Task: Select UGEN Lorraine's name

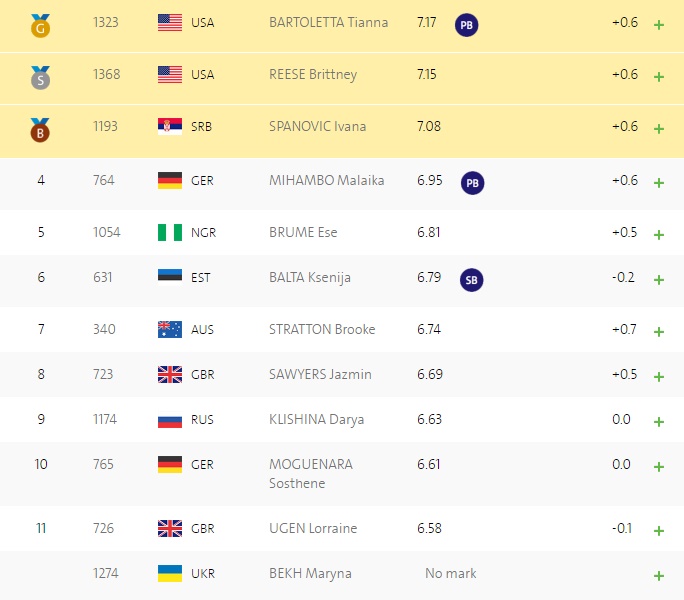Action: pyautogui.click(x=313, y=528)
